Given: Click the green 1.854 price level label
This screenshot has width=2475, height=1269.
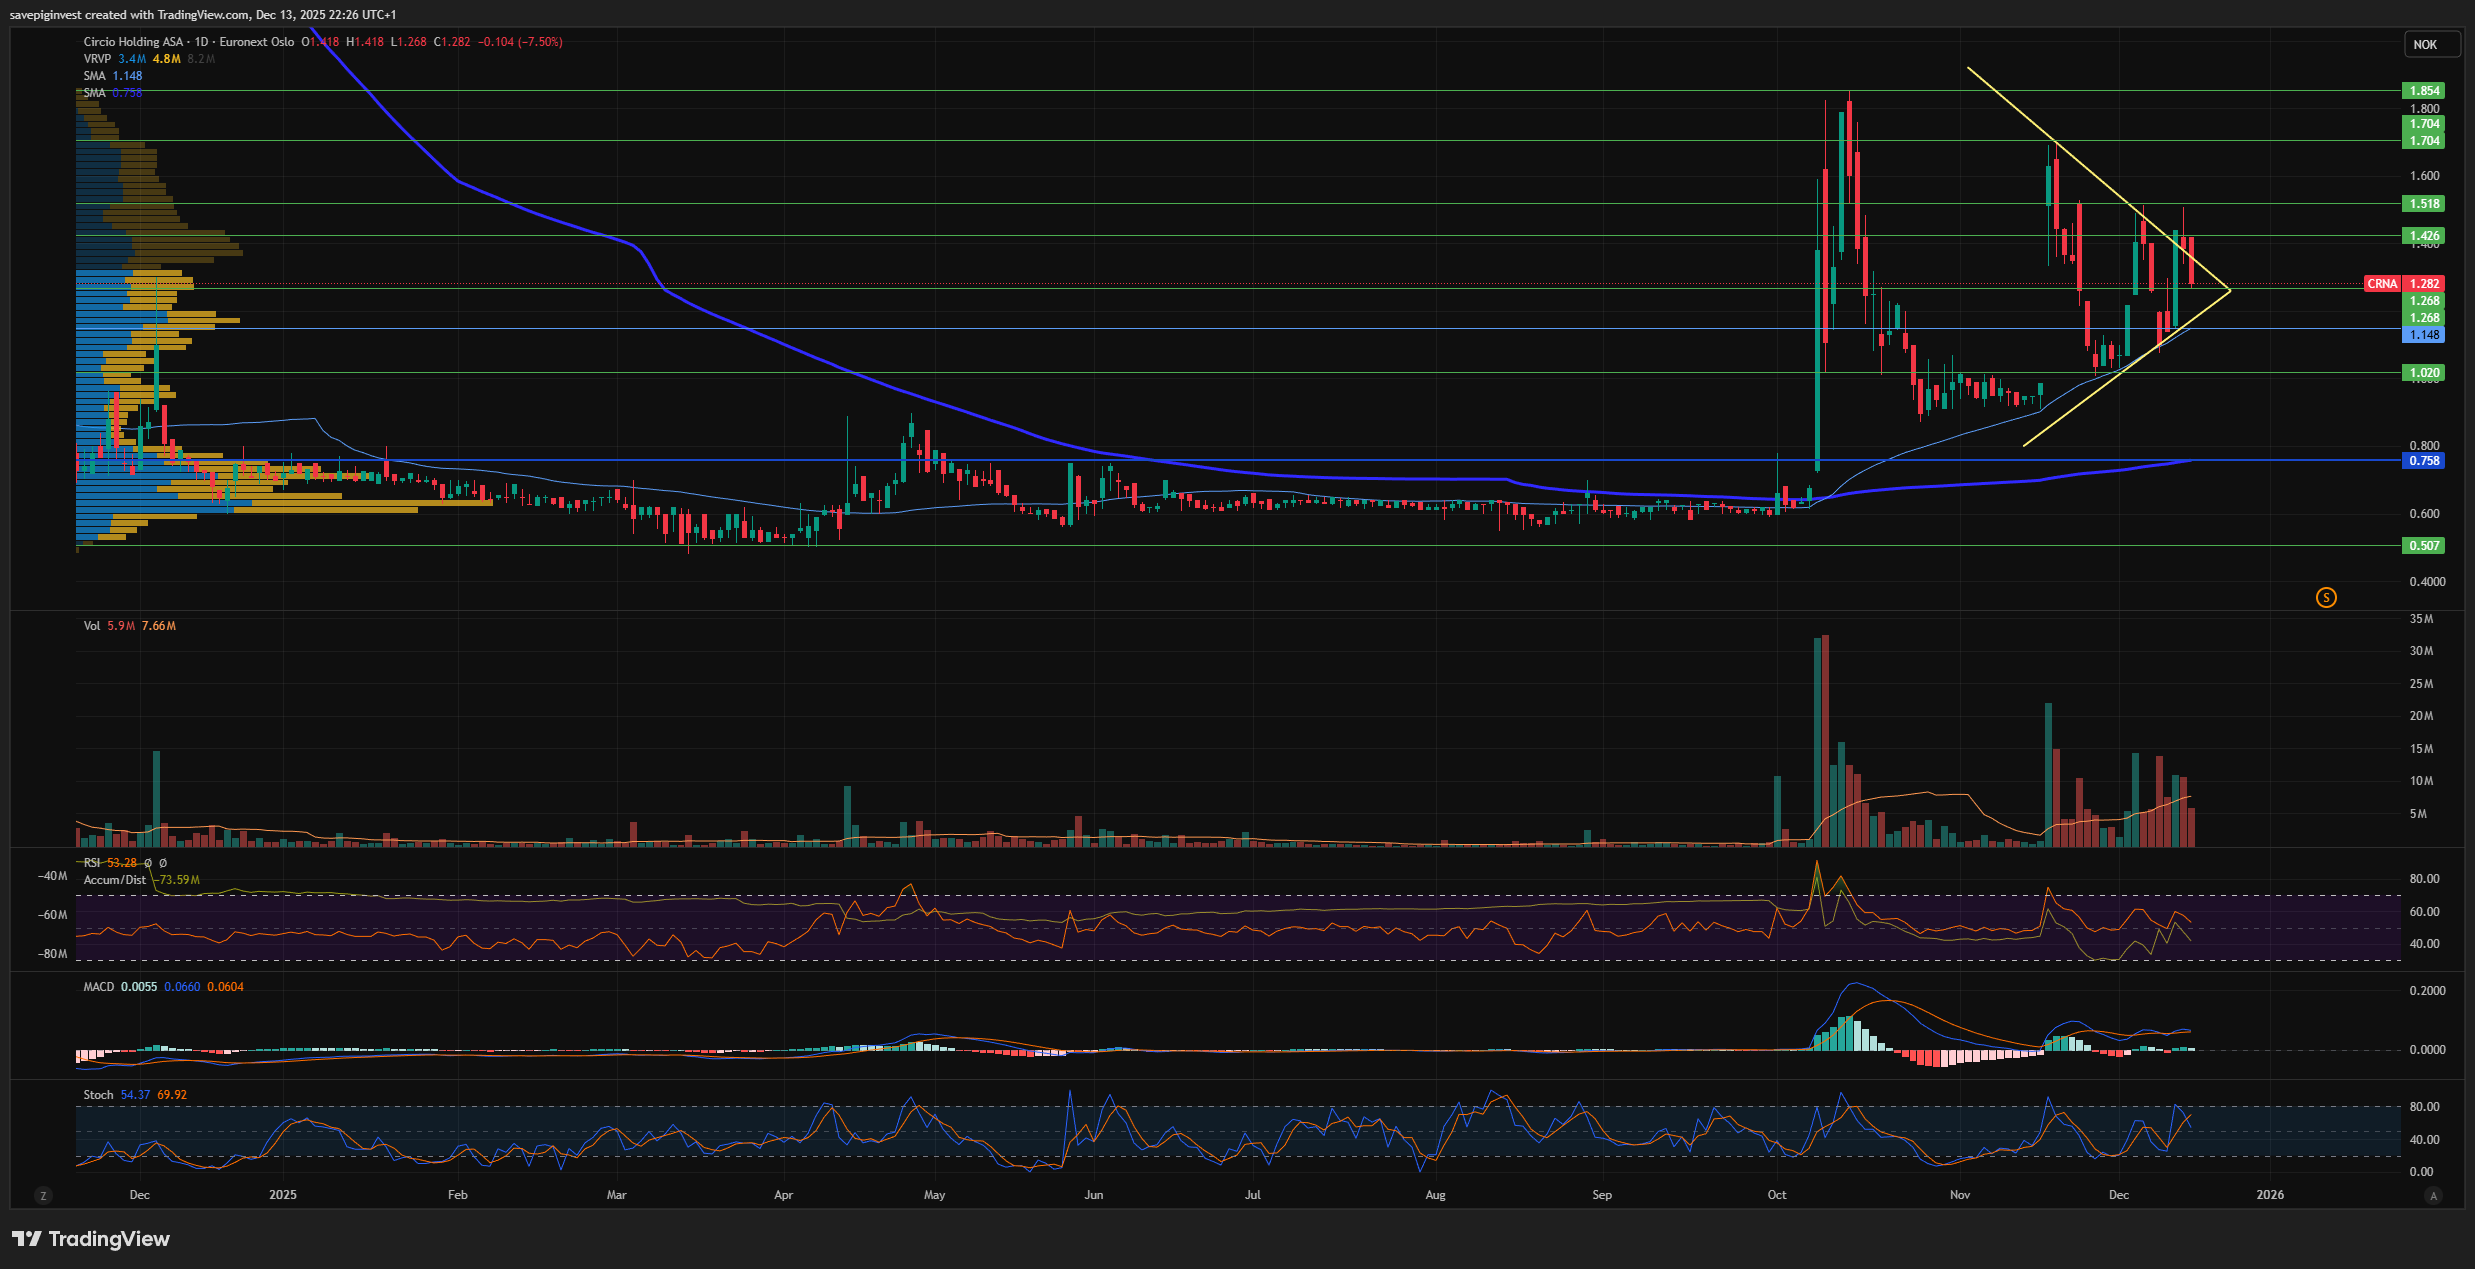Looking at the screenshot, I should pos(2424,91).
